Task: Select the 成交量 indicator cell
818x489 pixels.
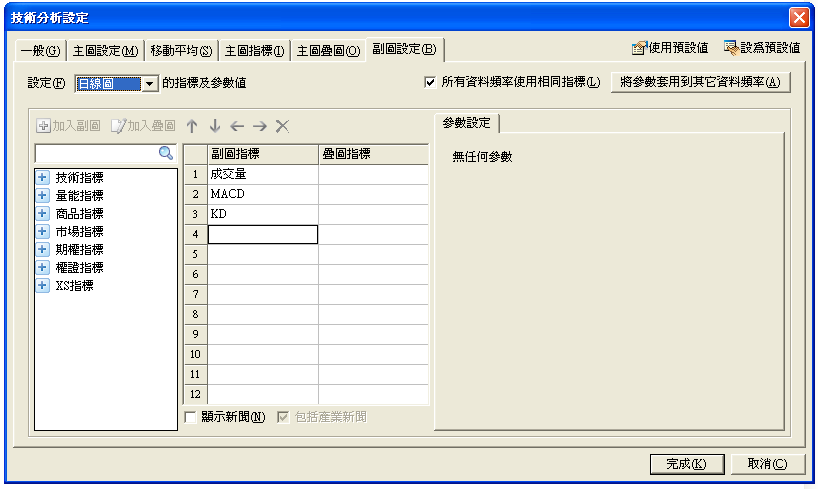Action: 263,174
